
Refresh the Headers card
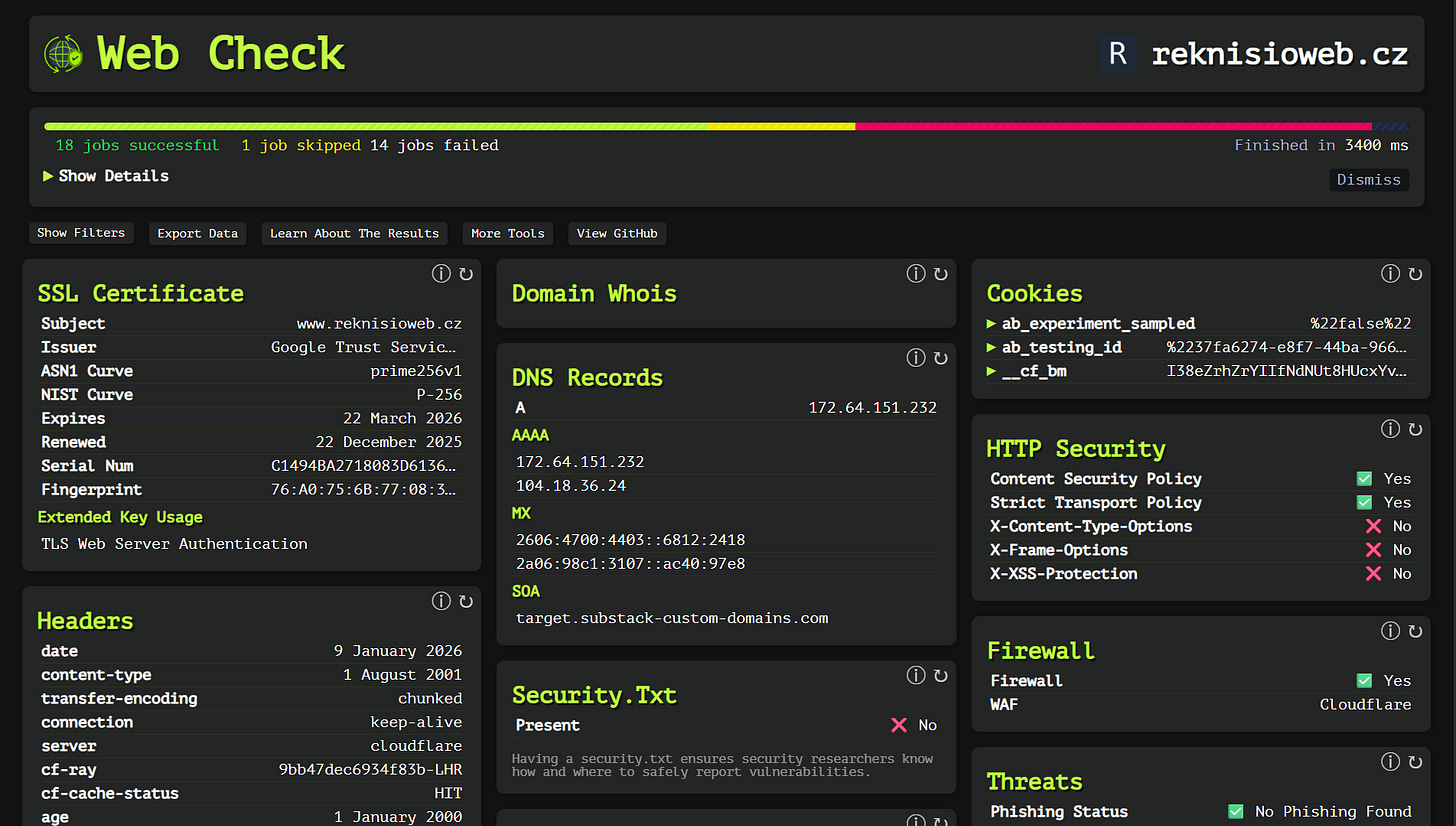465,601
